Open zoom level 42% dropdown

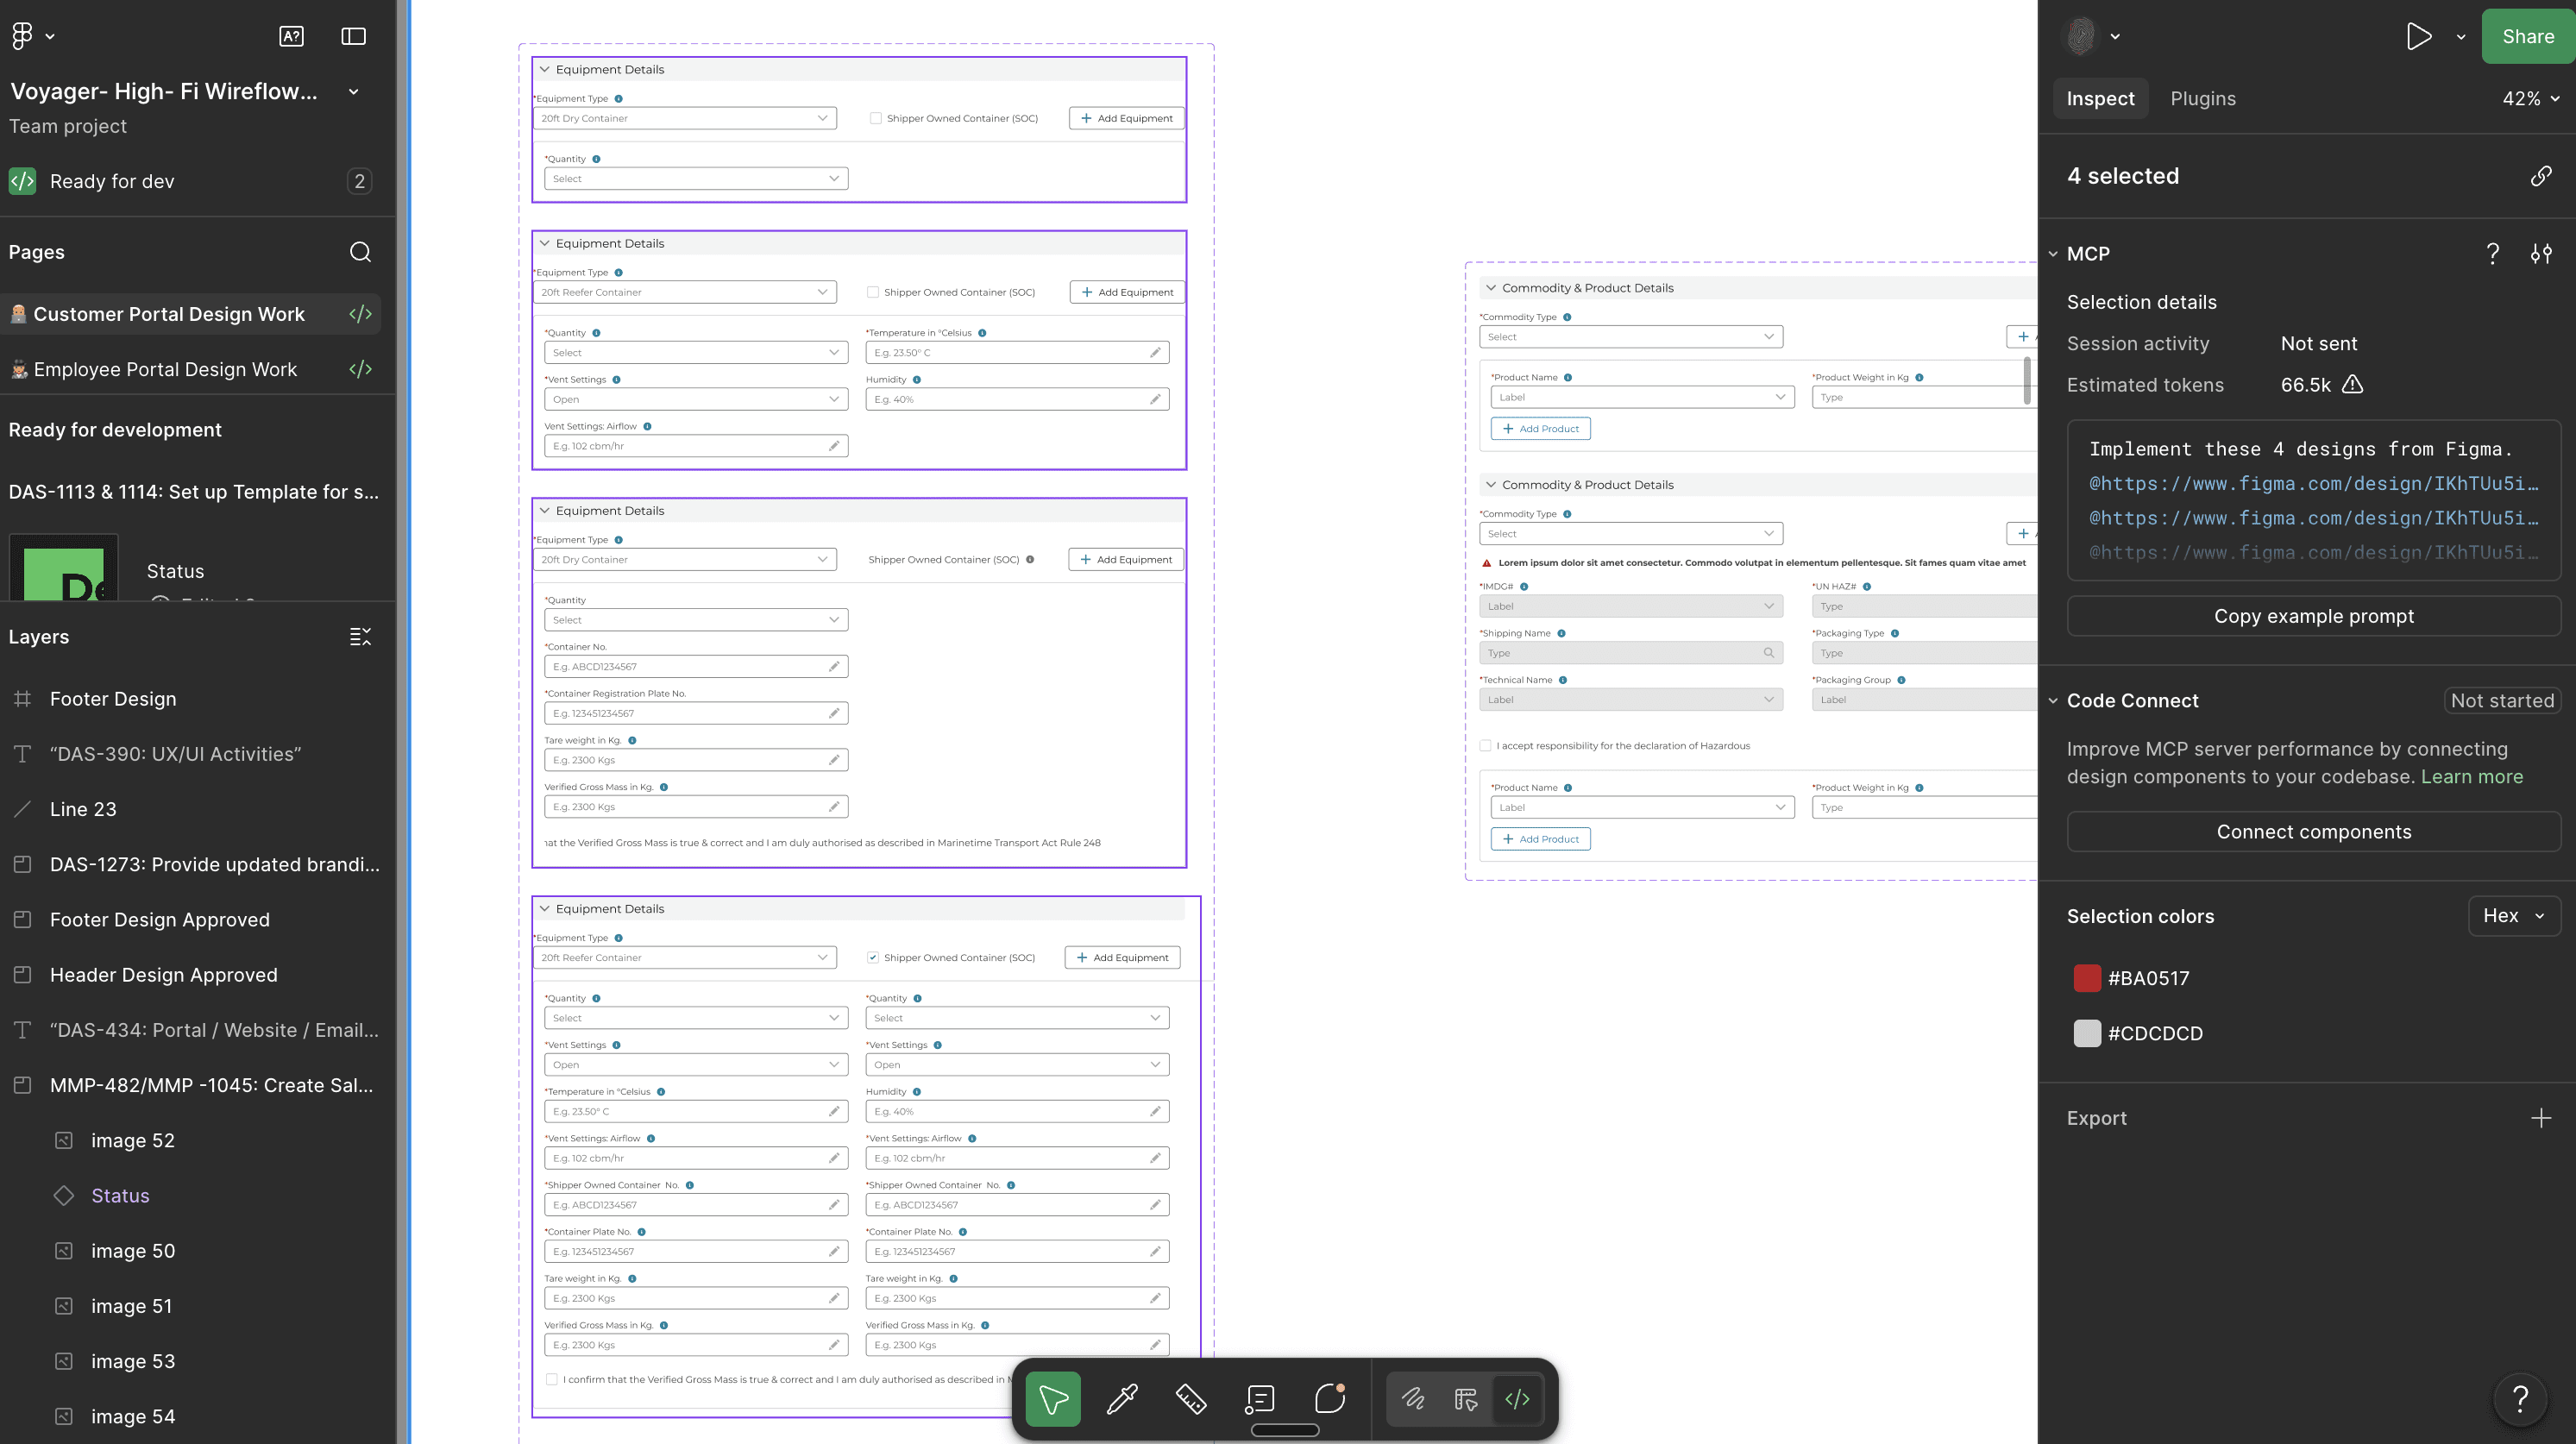click(x=2531, y=98)
